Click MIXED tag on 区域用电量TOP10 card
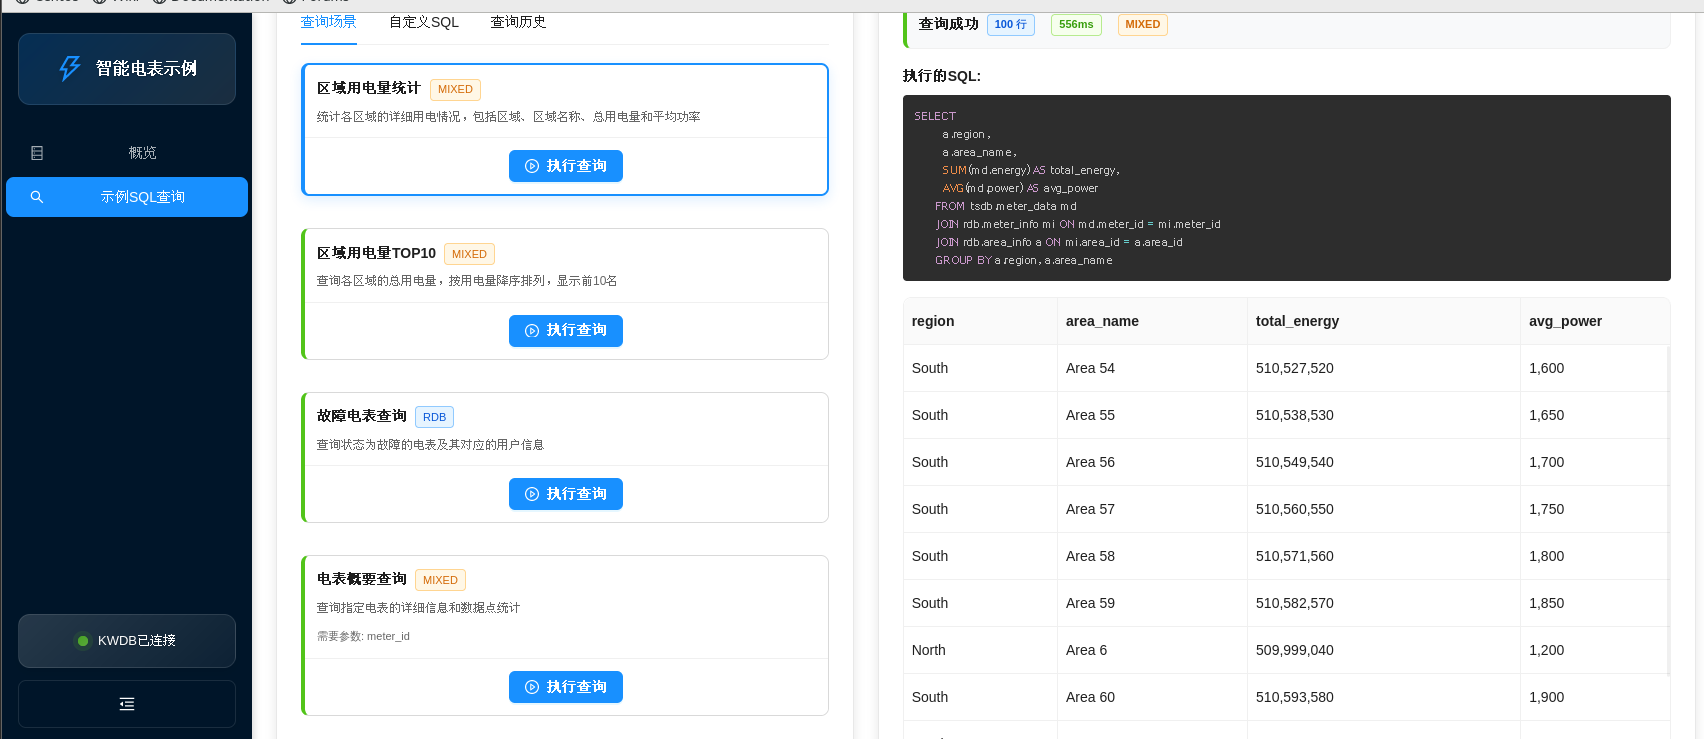This screenshot has height=739, width=1704. (469, 254)
